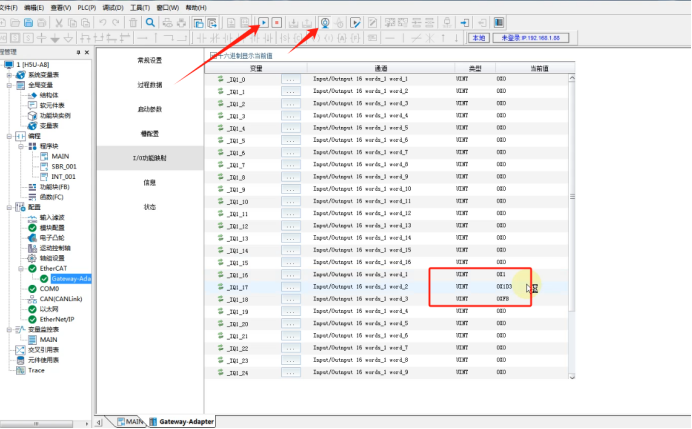Select the Gateway-Adapter node under EtherCAT
Viewport: 692px width, 429px height.
(71, 278)
